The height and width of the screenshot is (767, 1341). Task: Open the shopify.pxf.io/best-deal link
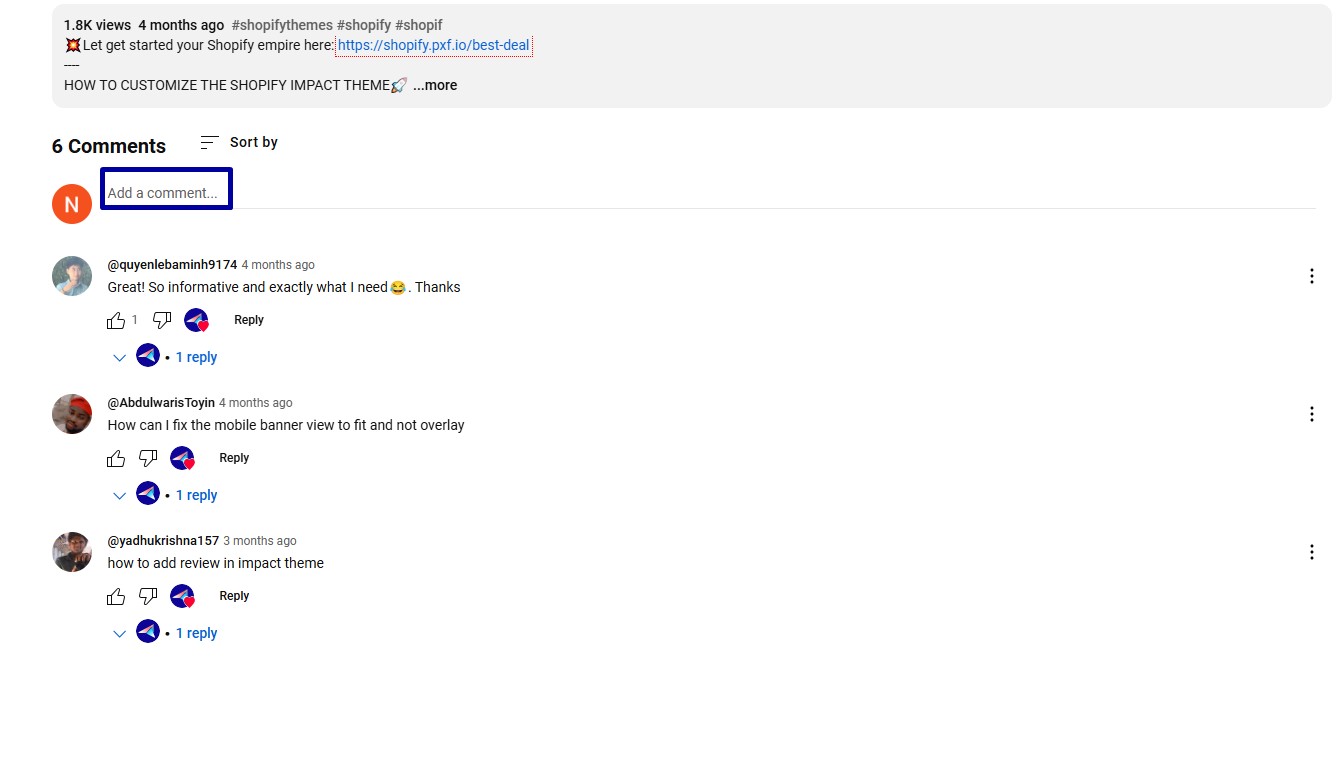tap(433, 45)
